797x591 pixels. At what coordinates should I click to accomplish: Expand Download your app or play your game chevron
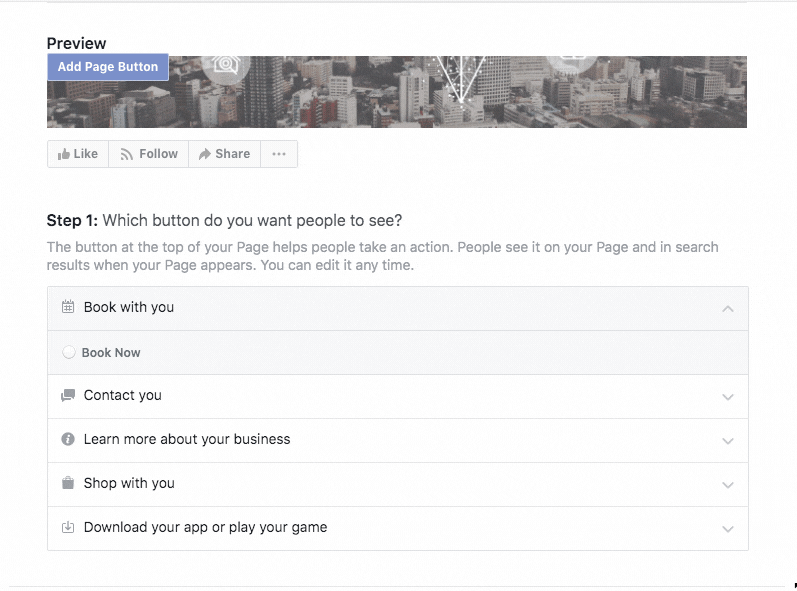728,529
